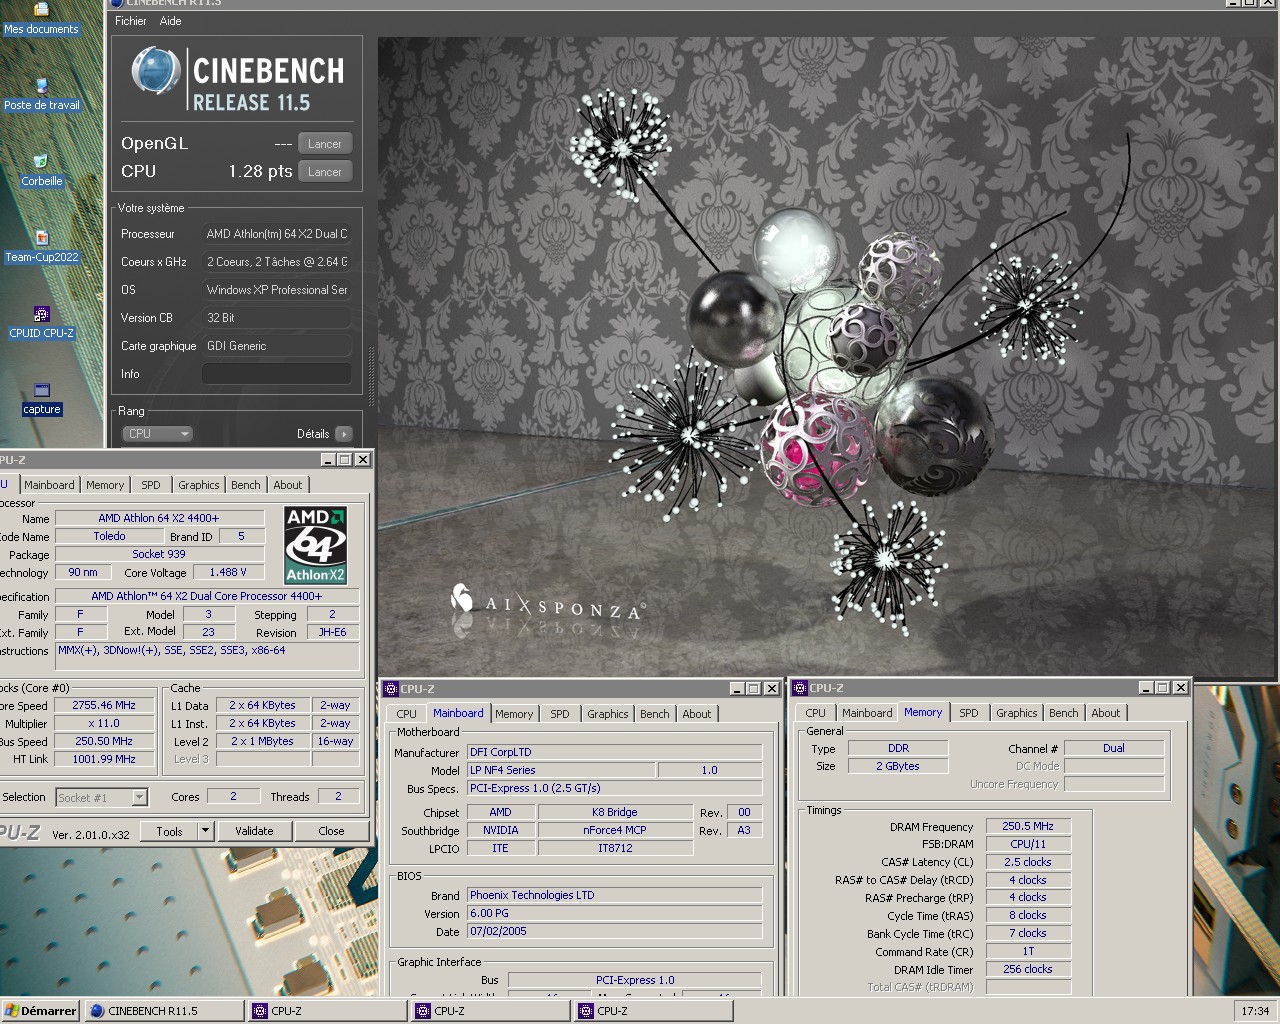Screen dimensions: 1280x1024
Task: Click the DFI CorpLTD manufacturer field
Action: [x=614, y=752]
